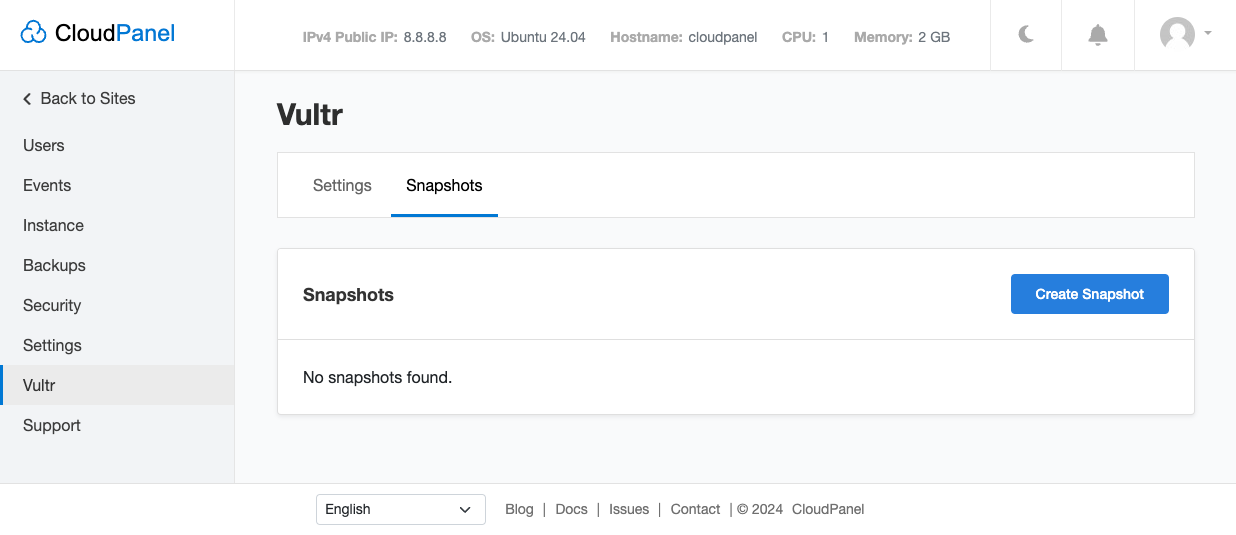Select the Vultr sidebar item
Viewport: 1236px width, 535px height.
pos(39,385)
